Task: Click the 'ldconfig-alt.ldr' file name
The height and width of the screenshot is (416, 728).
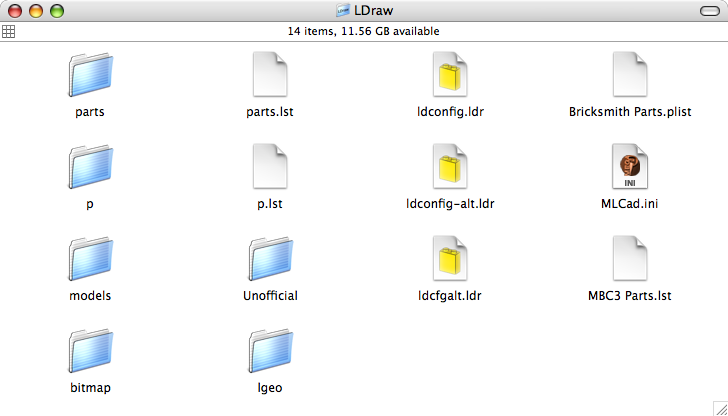Action: coord(450,204)
